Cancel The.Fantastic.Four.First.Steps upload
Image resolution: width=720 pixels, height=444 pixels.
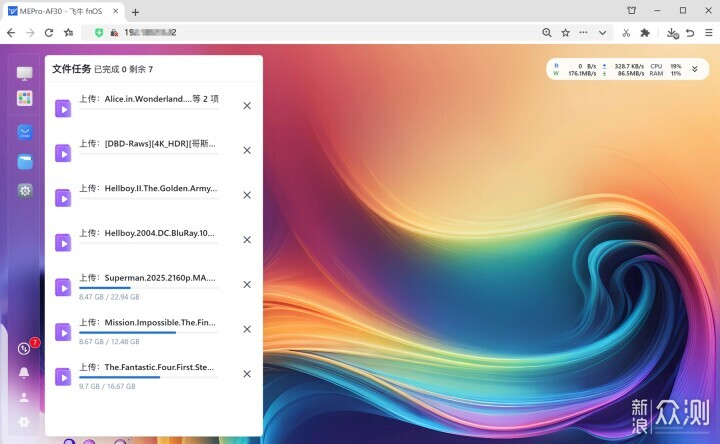[x=247, y=374]
